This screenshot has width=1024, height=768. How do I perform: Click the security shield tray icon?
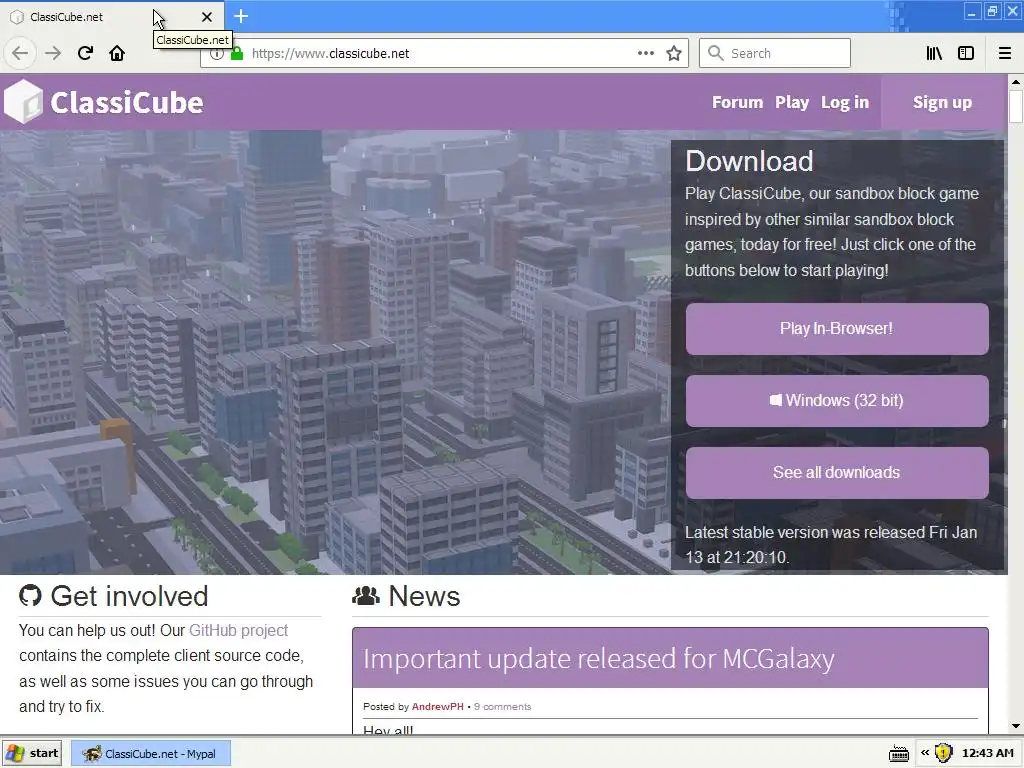point(943,753)
